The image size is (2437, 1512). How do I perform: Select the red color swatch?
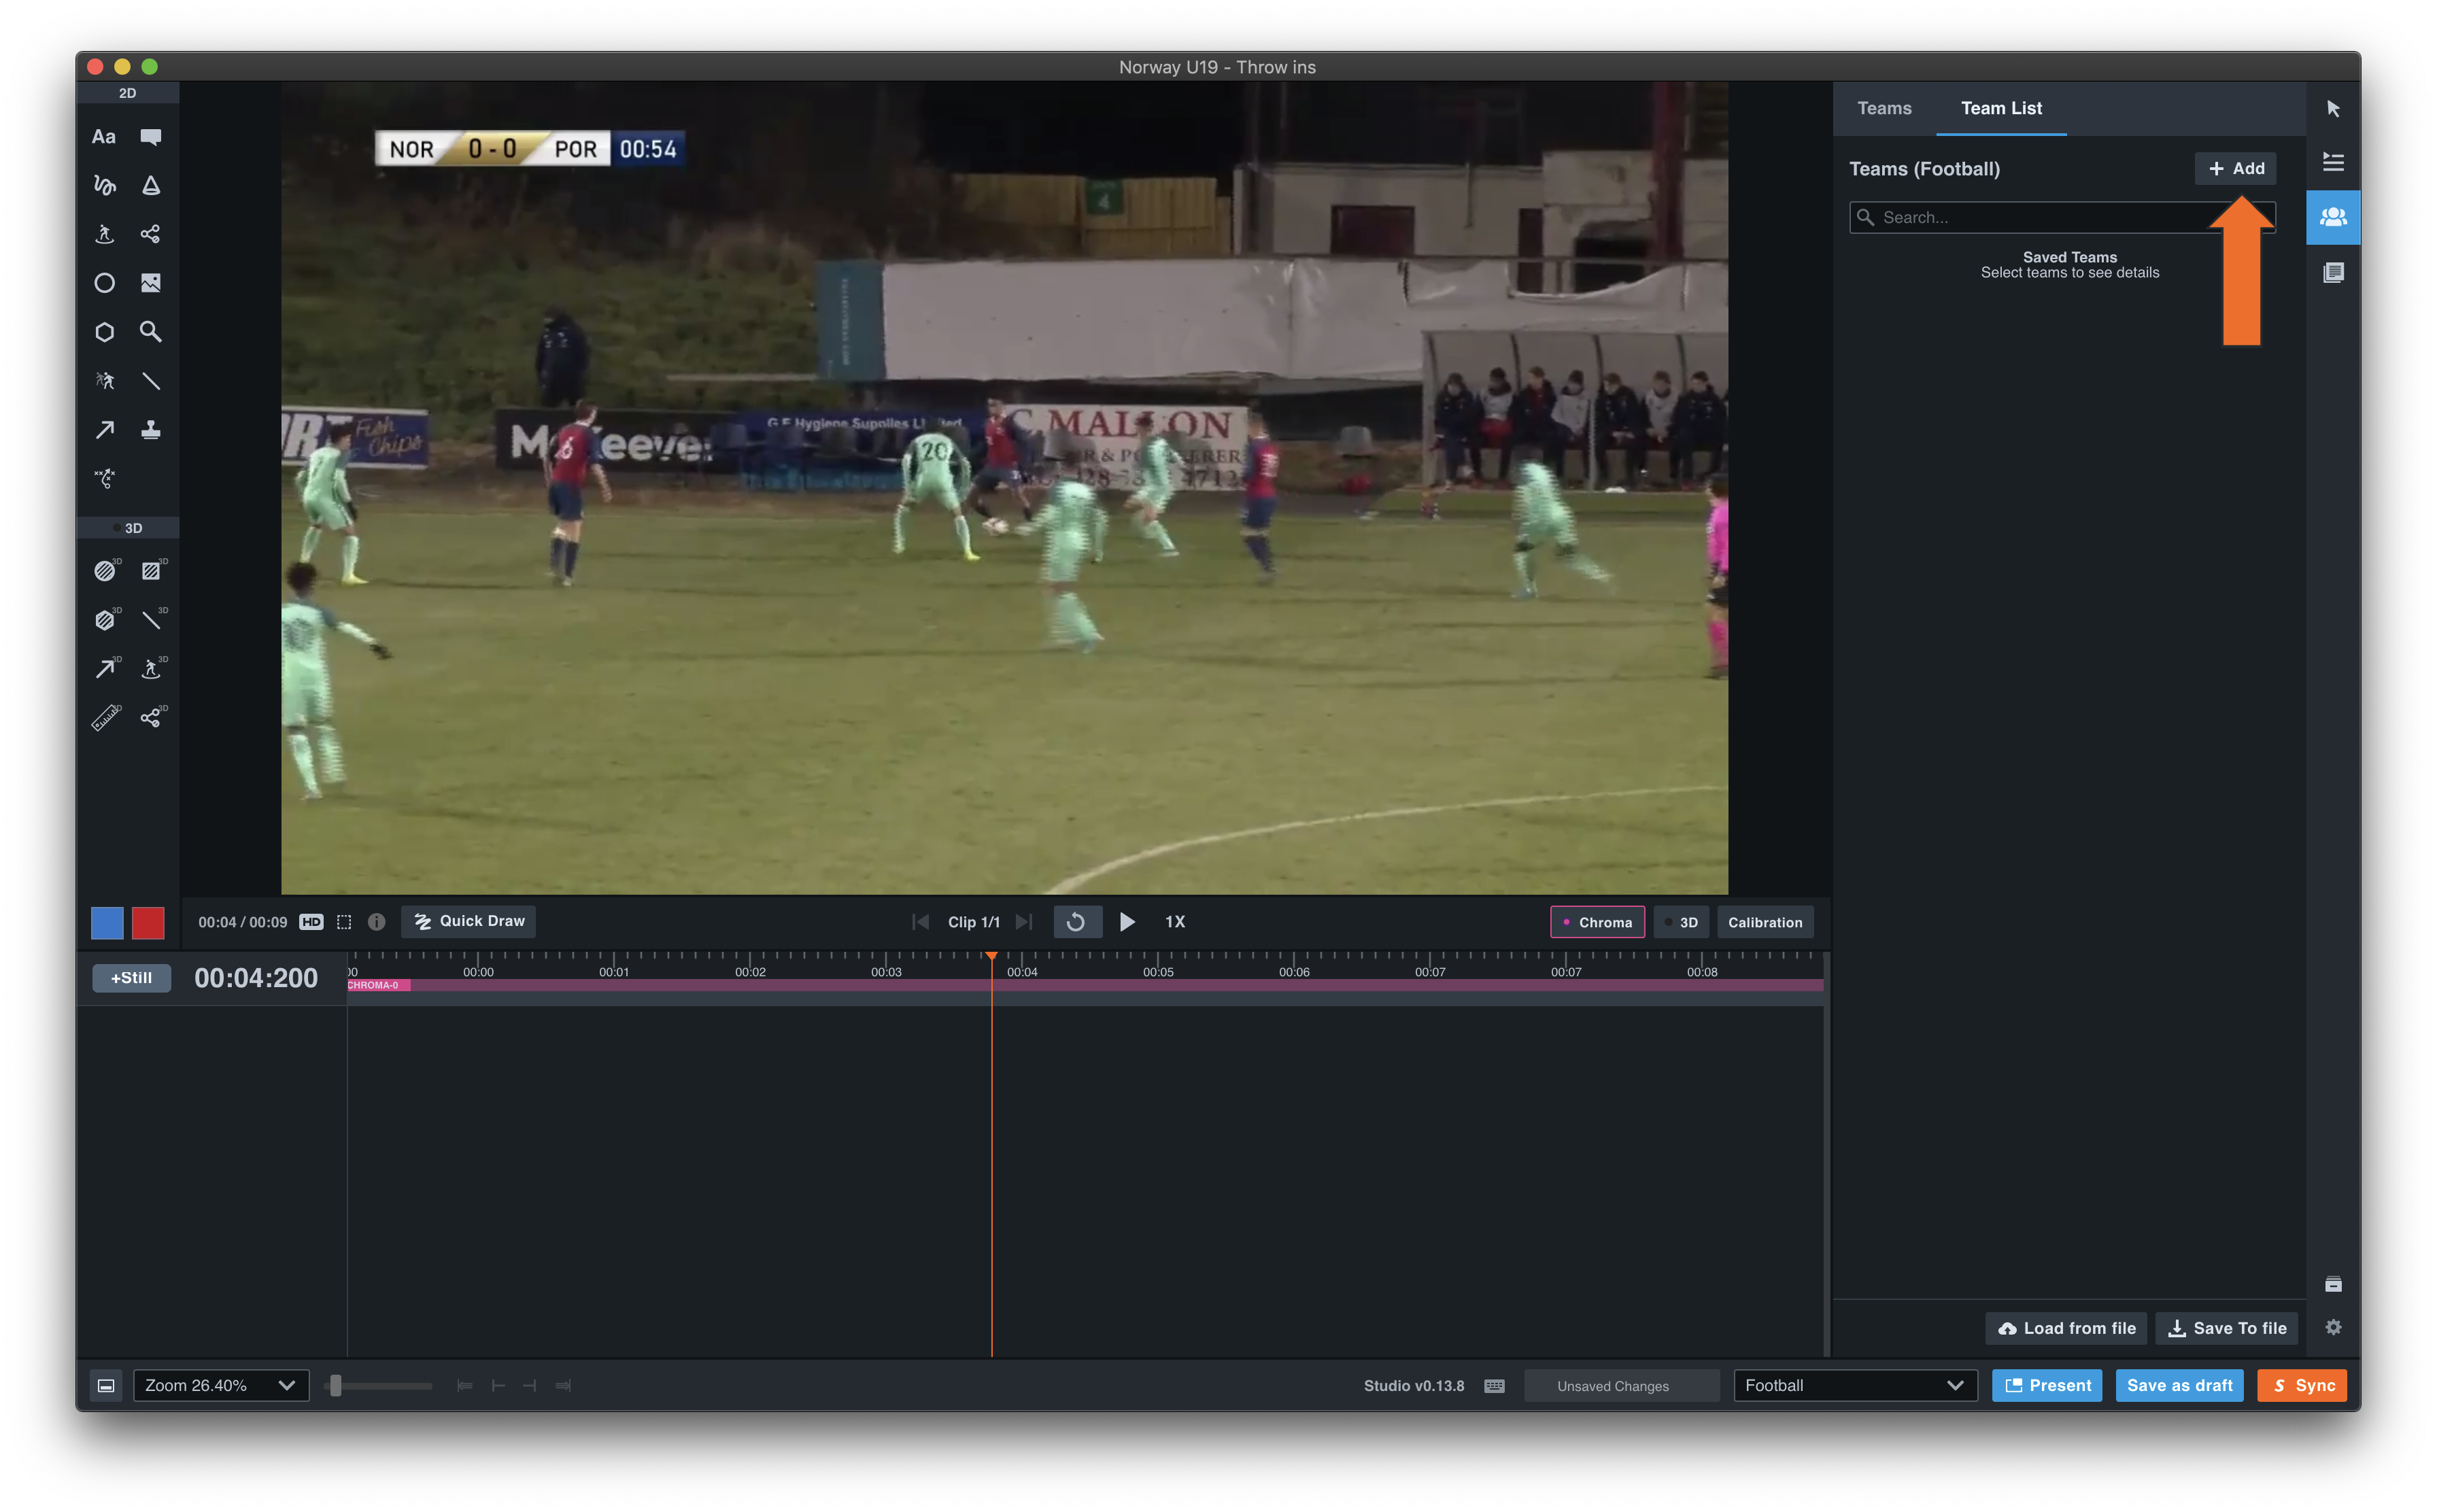pos(148,922)
